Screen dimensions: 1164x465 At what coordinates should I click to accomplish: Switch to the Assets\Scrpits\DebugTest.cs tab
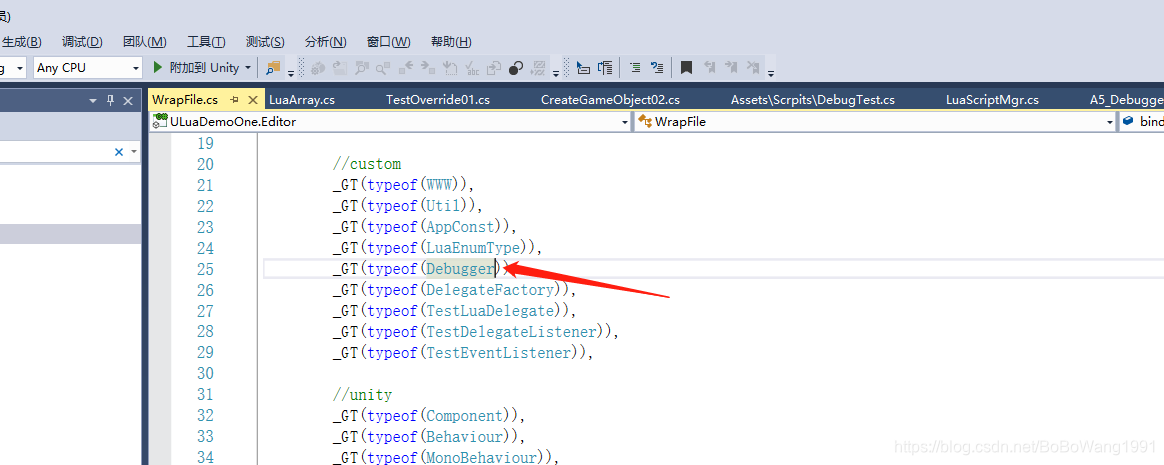(813, 100)
